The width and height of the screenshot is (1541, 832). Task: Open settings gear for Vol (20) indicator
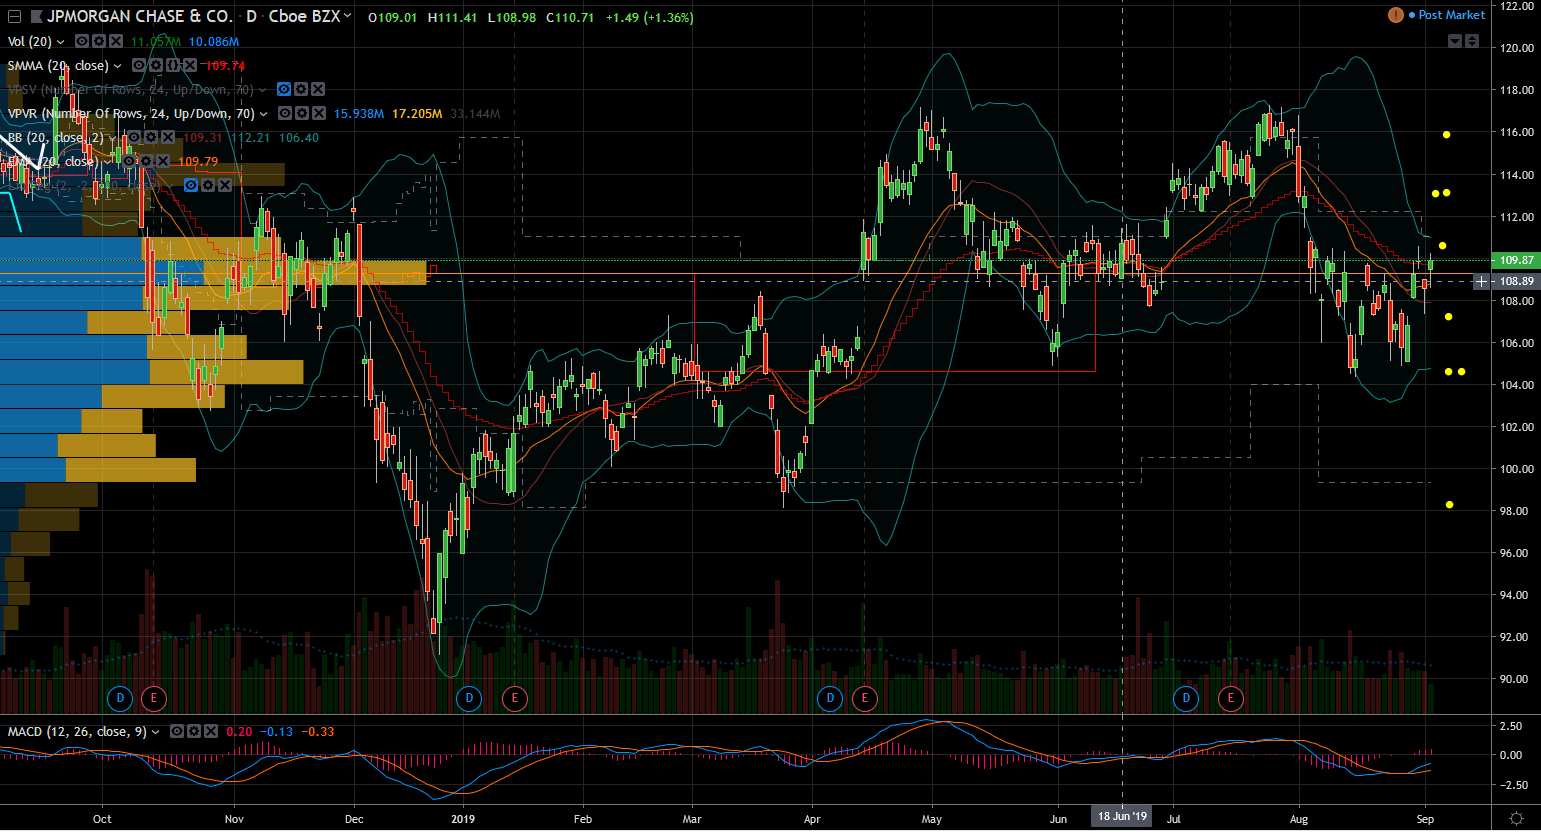pos(99,42)
